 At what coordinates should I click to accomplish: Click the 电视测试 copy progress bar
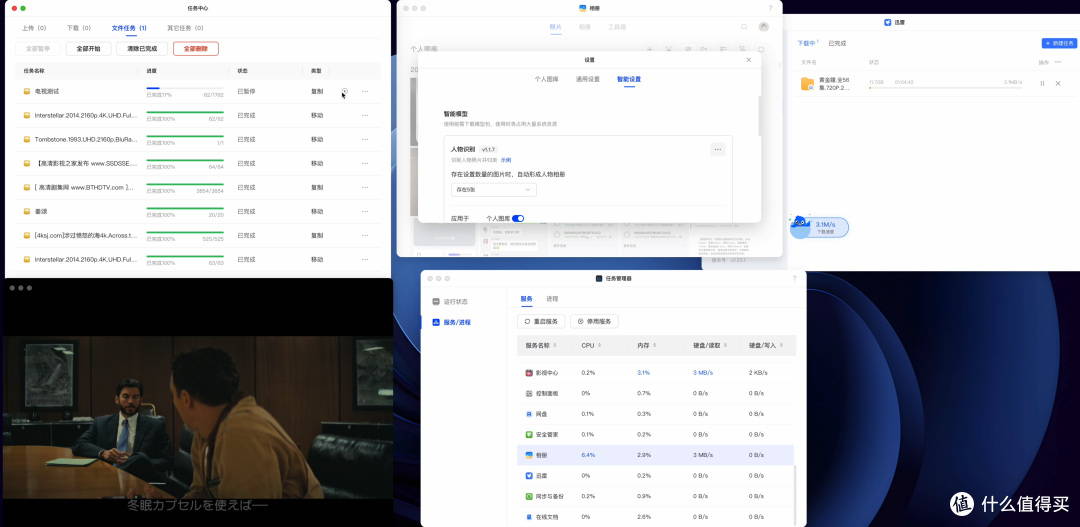coord(185,88)
